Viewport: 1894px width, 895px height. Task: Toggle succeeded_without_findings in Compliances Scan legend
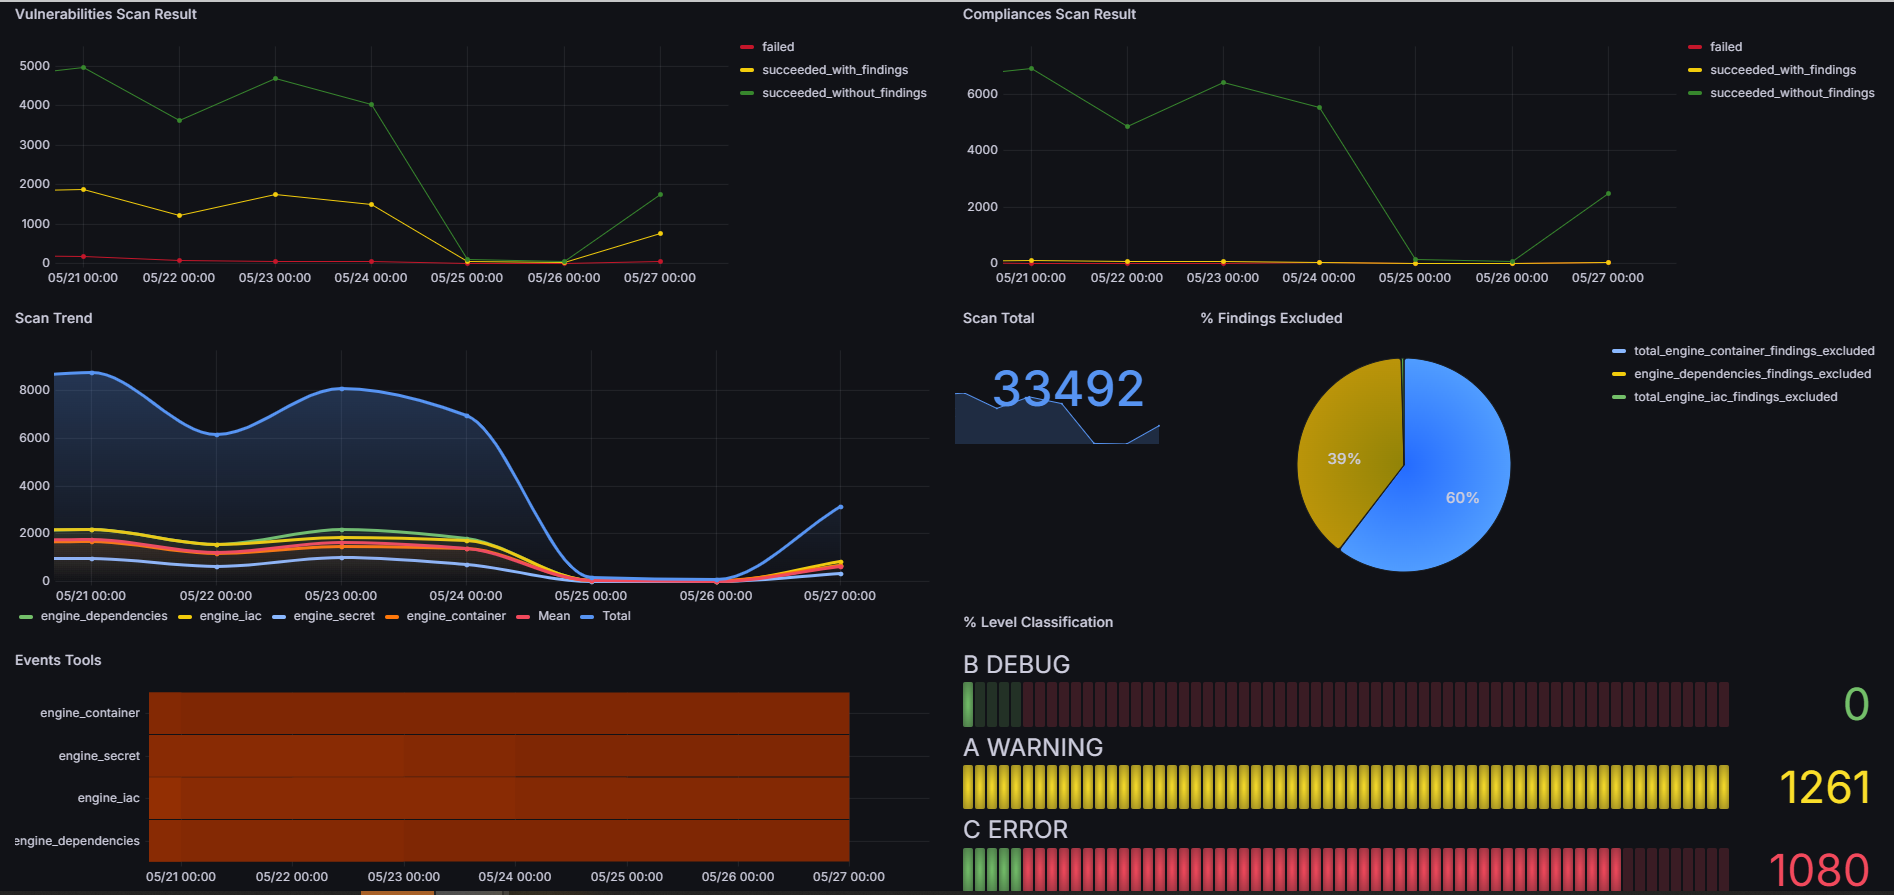coord(1792,93)
